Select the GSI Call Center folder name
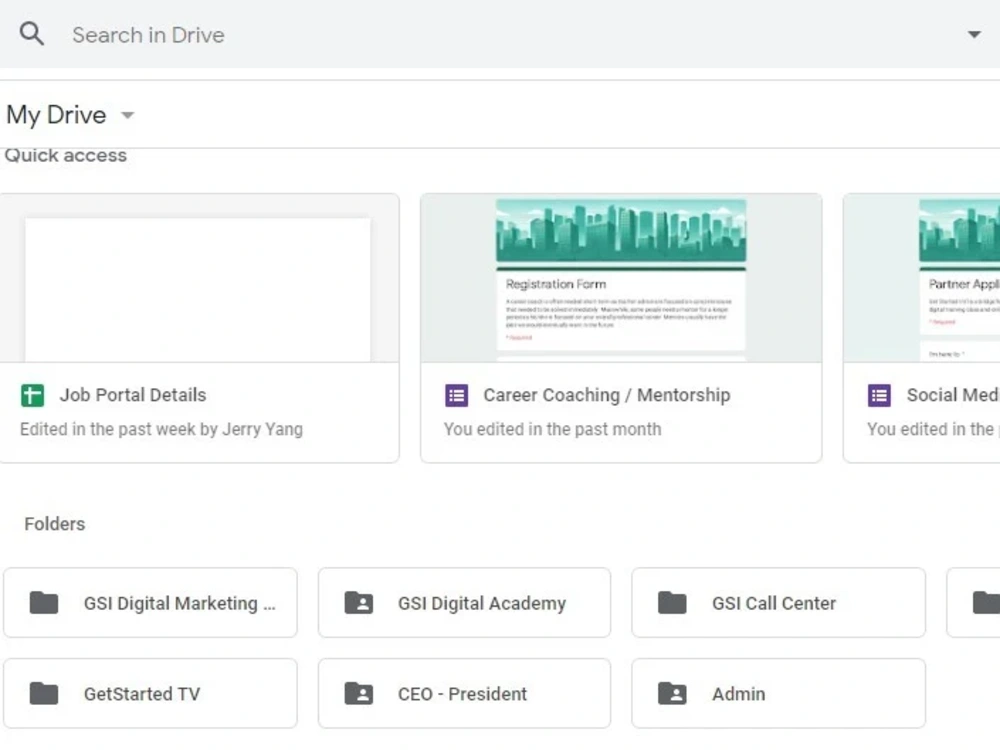This screenshot has width=1000, height=750. (774, 603)
